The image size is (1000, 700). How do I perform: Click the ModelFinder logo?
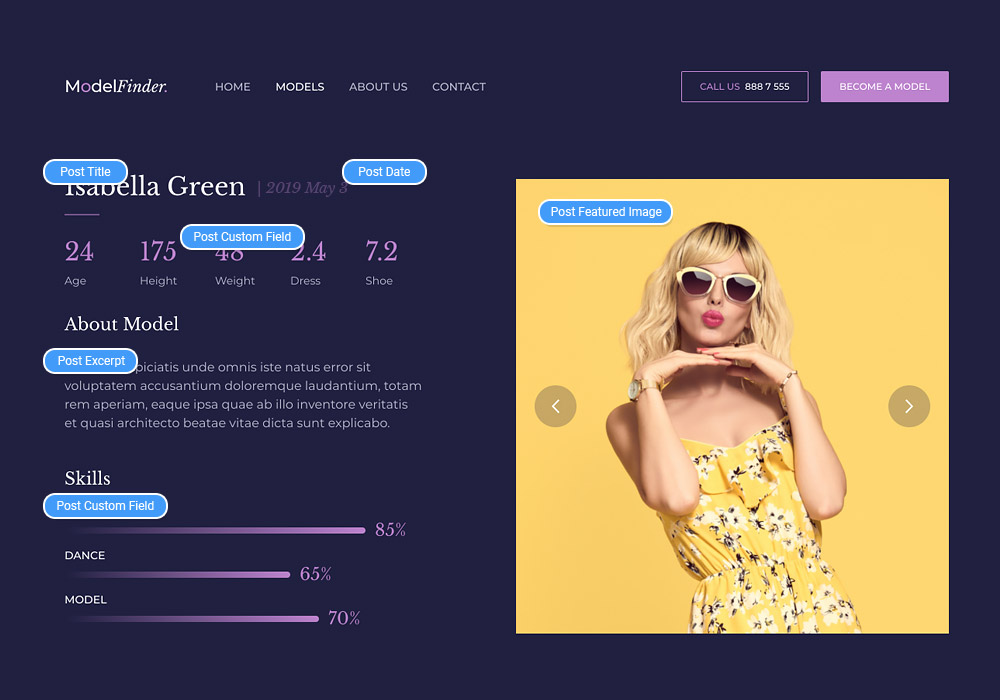116,87
